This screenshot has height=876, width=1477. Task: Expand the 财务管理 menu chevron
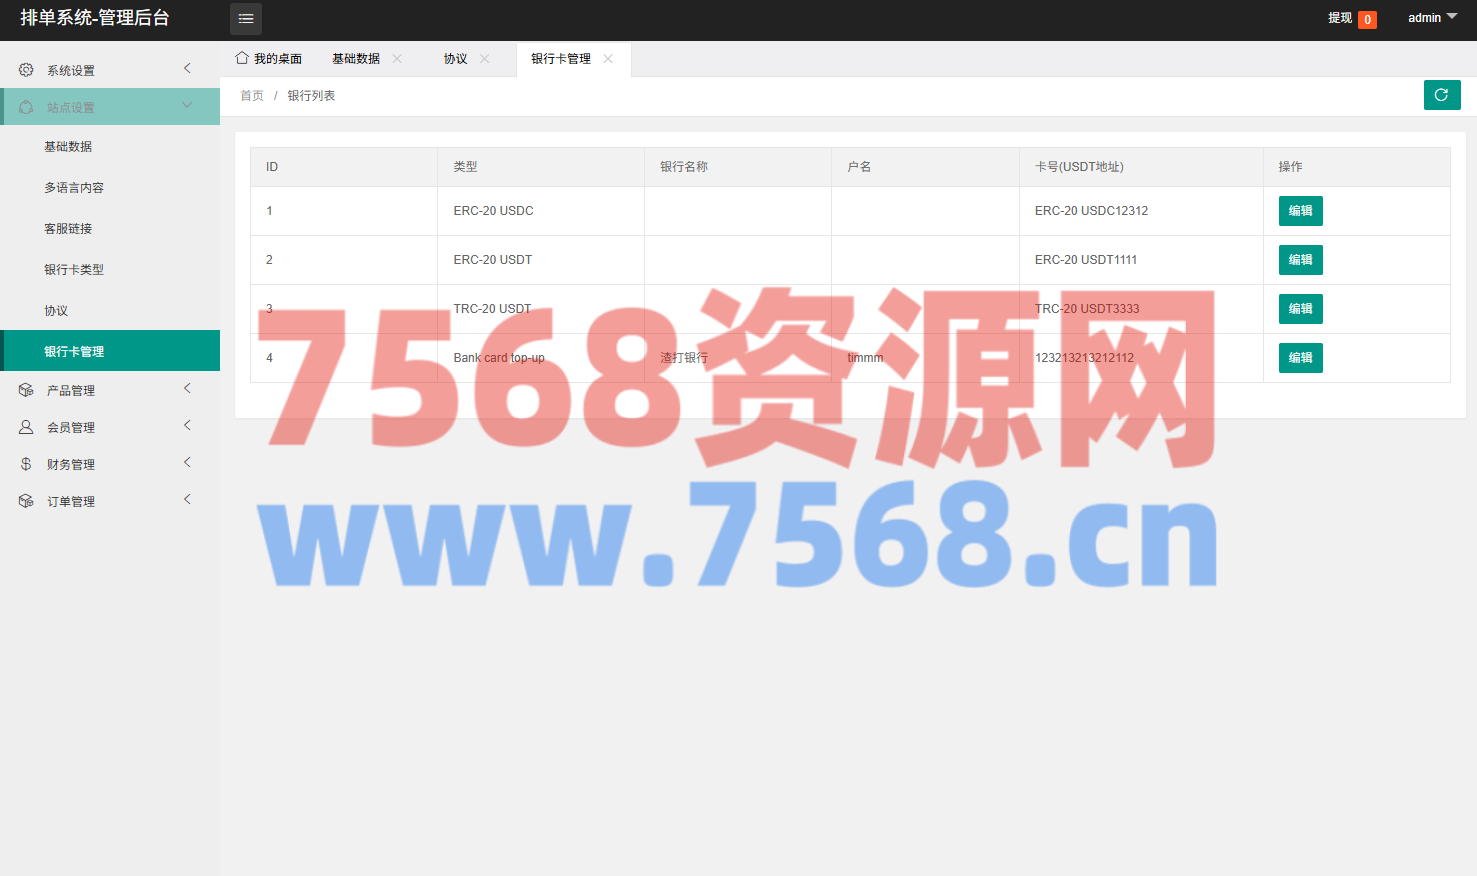(x=187, y=463)
